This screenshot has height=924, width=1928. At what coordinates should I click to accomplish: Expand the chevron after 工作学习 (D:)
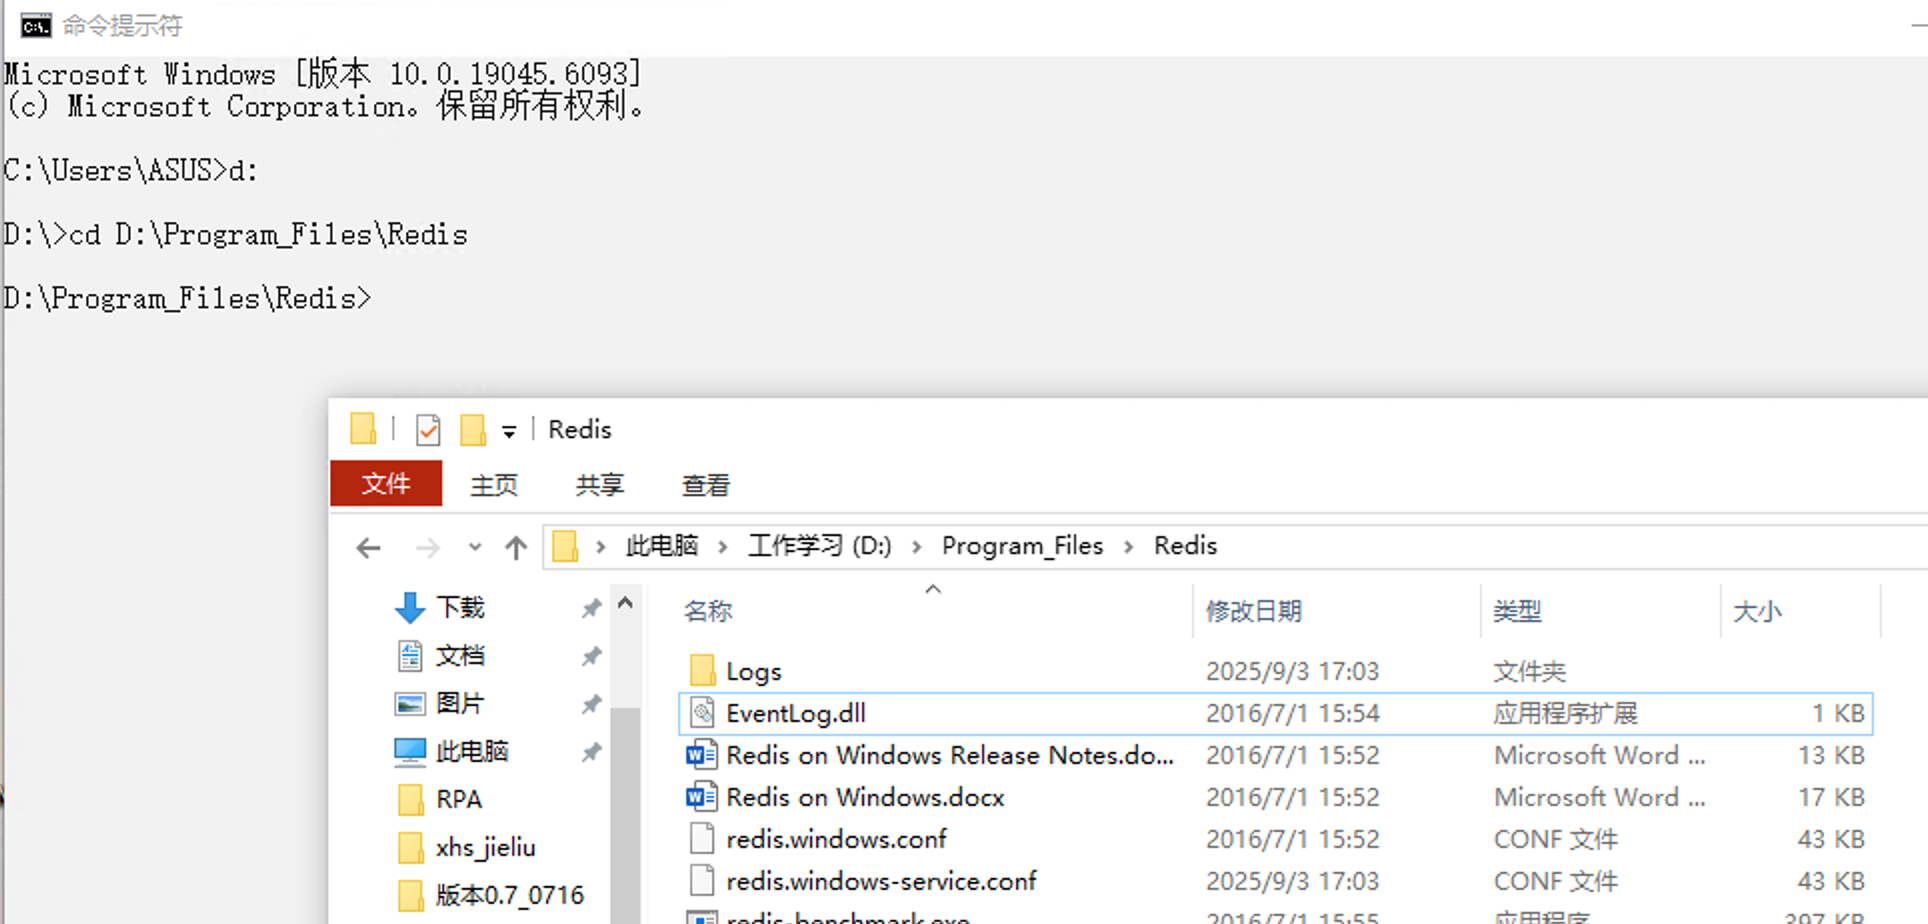coord(916,546)
